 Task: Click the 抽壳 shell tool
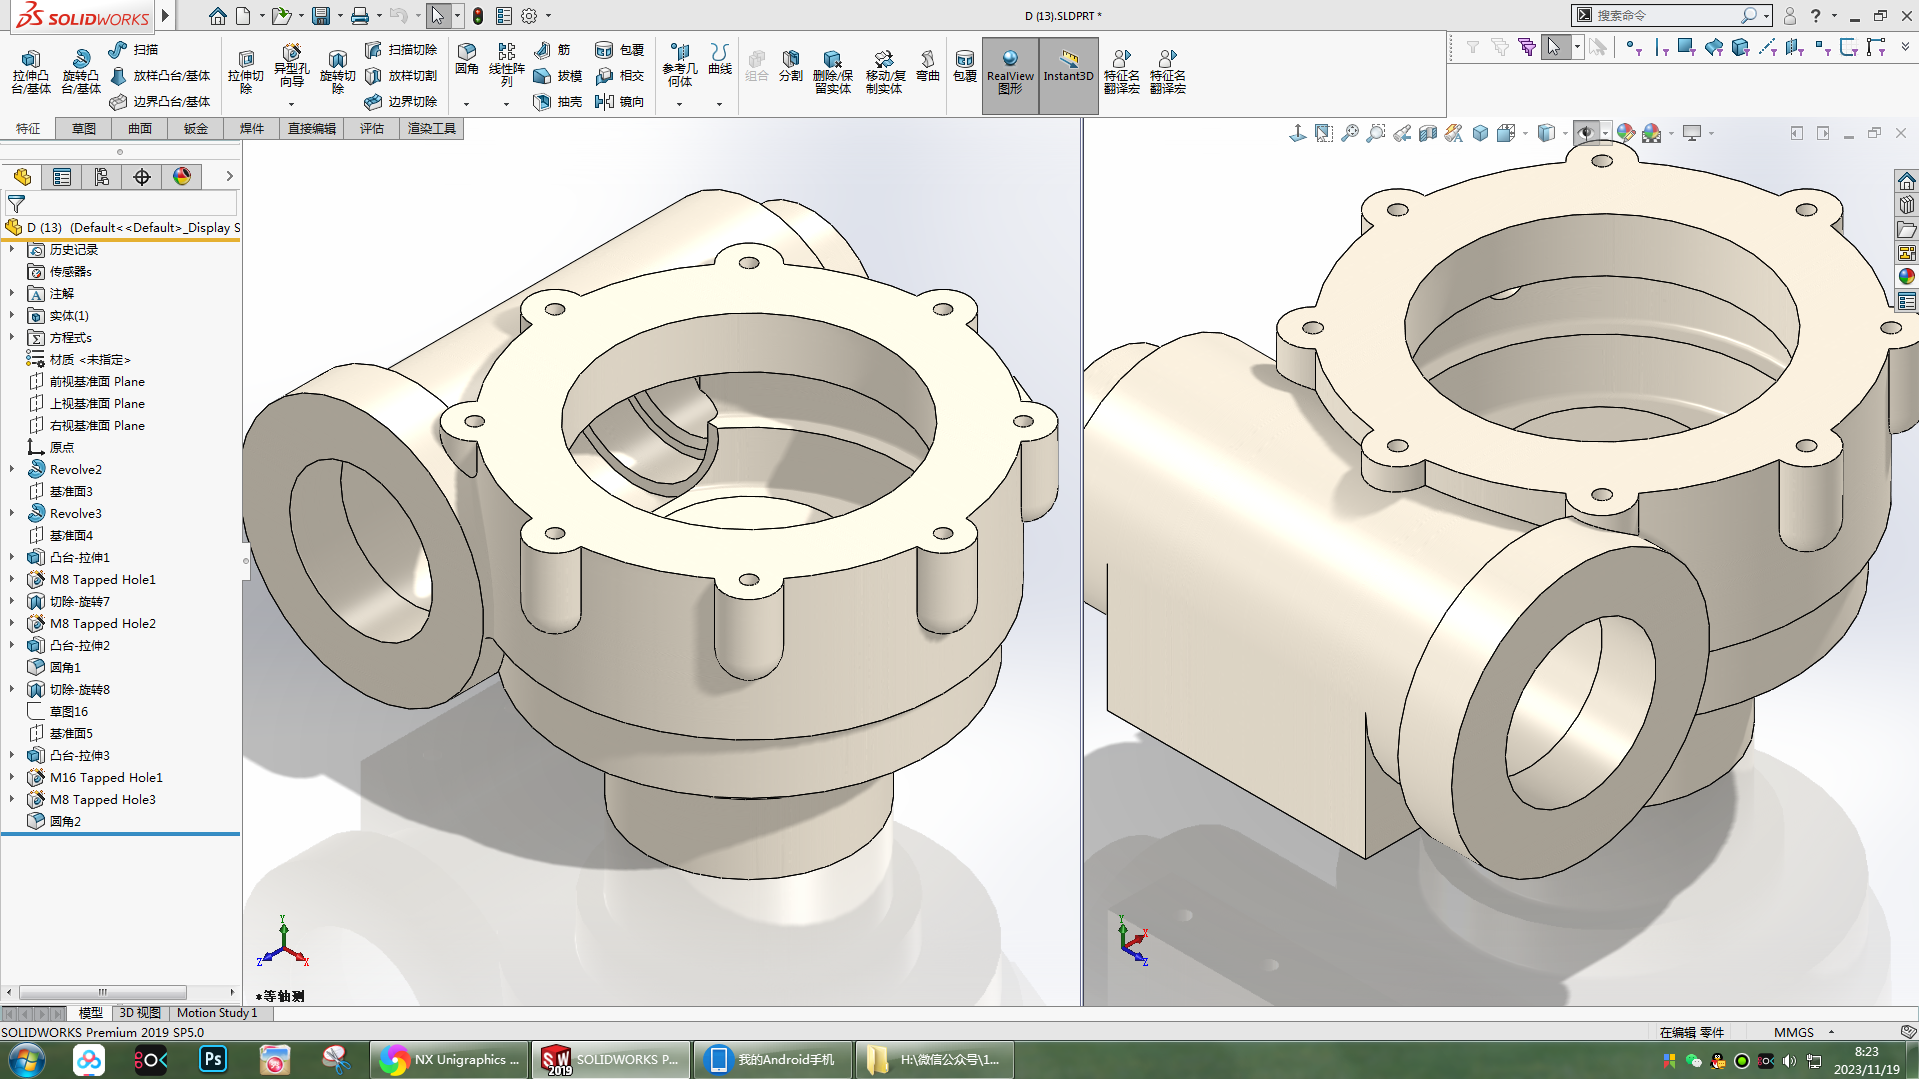click(x=558, y=101)
